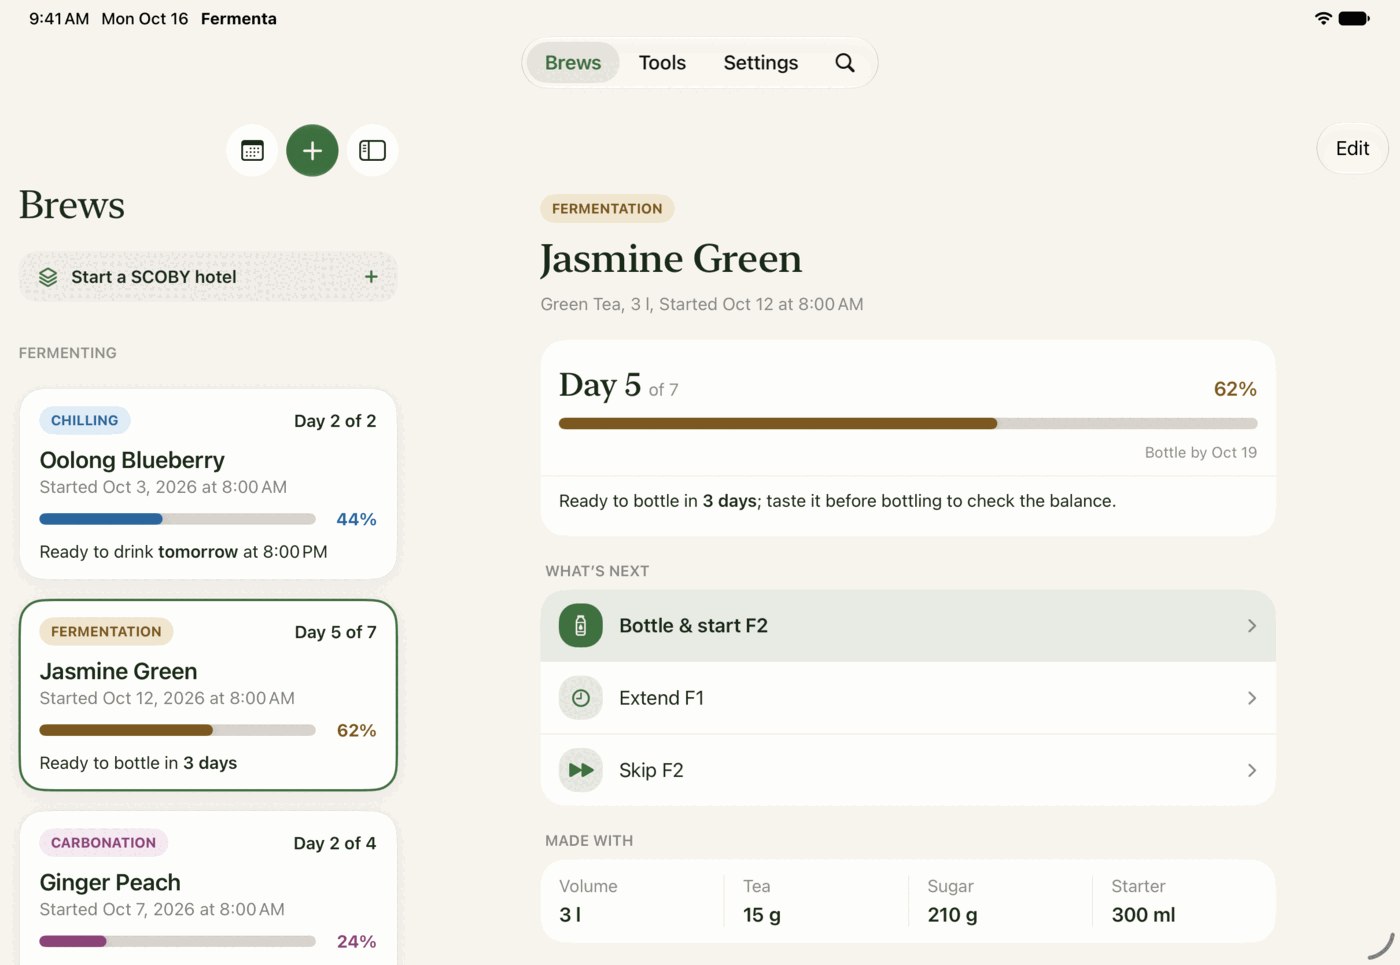The height and width of the screenshot is (965, 1400).
Task: Click the Edit button
Action: 1352,148
